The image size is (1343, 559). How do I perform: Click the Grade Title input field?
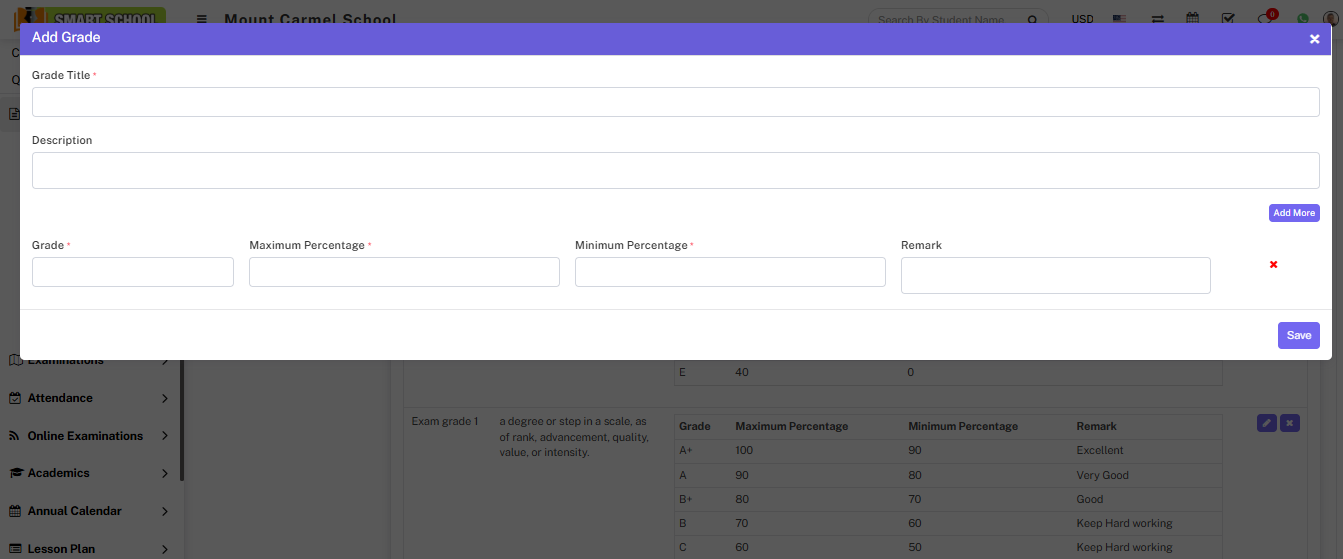675,102
